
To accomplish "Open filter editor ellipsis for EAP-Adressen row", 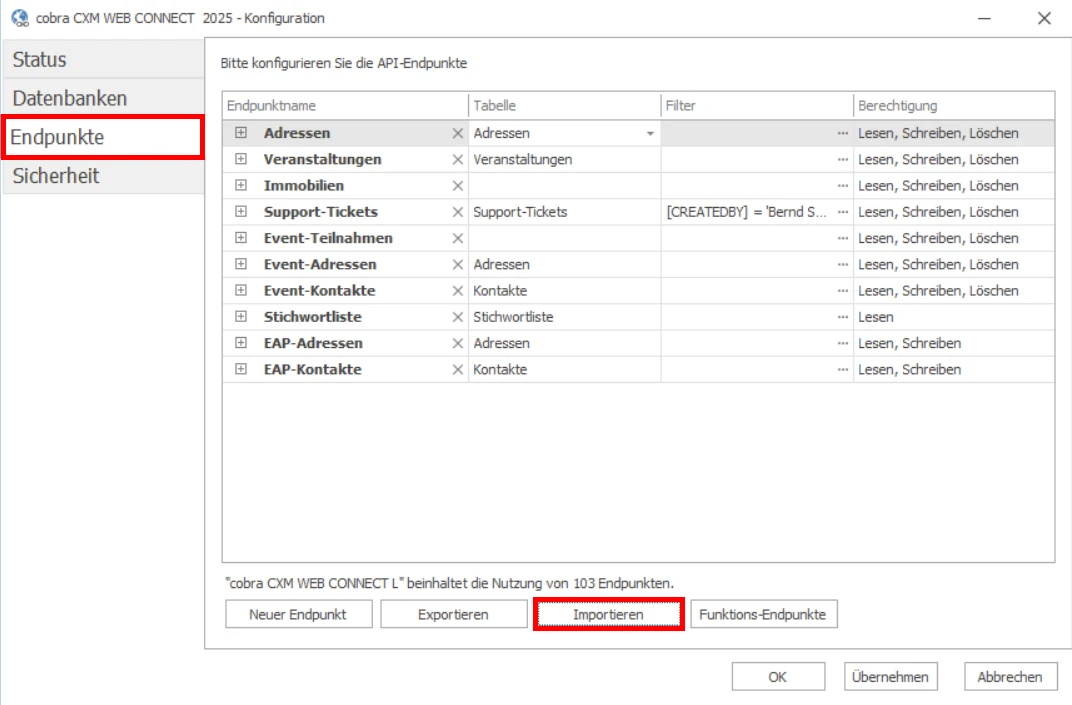I will [842, 343].
